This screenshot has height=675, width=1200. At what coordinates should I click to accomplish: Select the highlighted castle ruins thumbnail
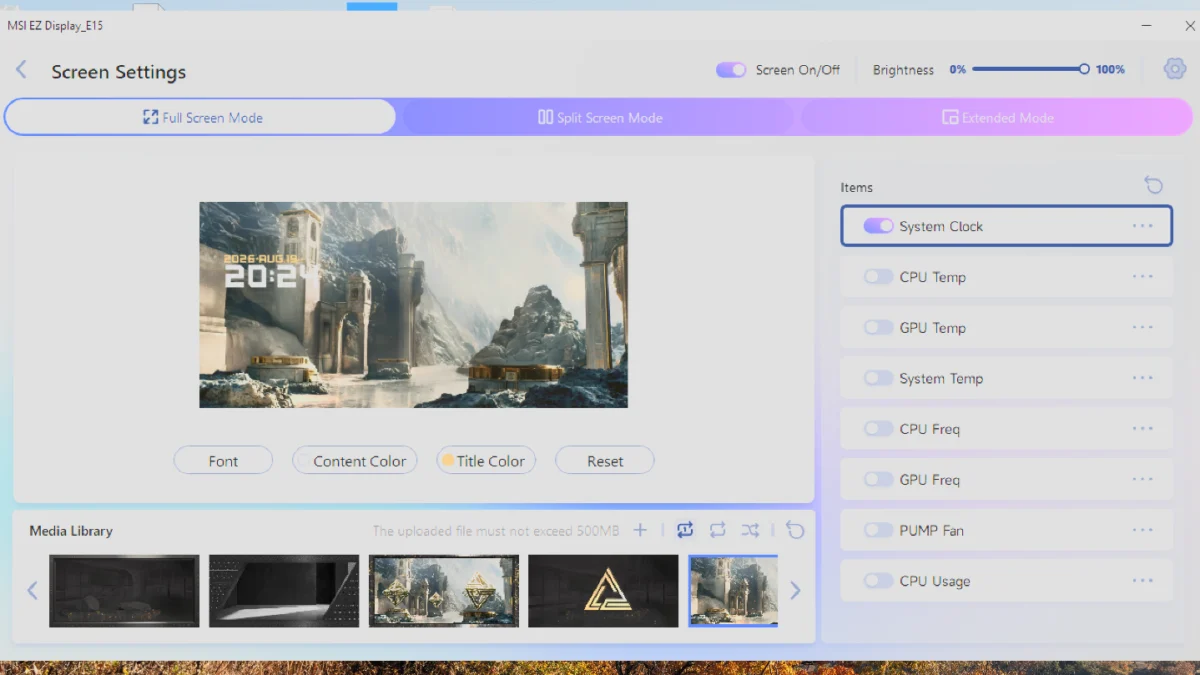pyautogui.click(x=733, y=591)
